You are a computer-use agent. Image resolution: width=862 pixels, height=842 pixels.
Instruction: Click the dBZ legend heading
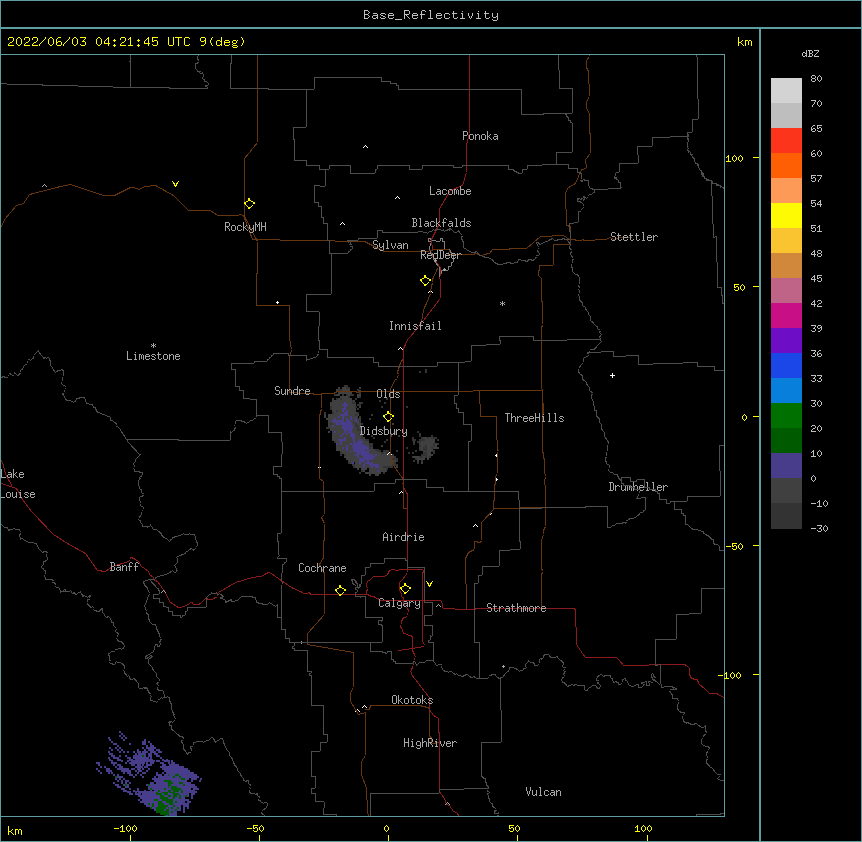tap(810, 53)
